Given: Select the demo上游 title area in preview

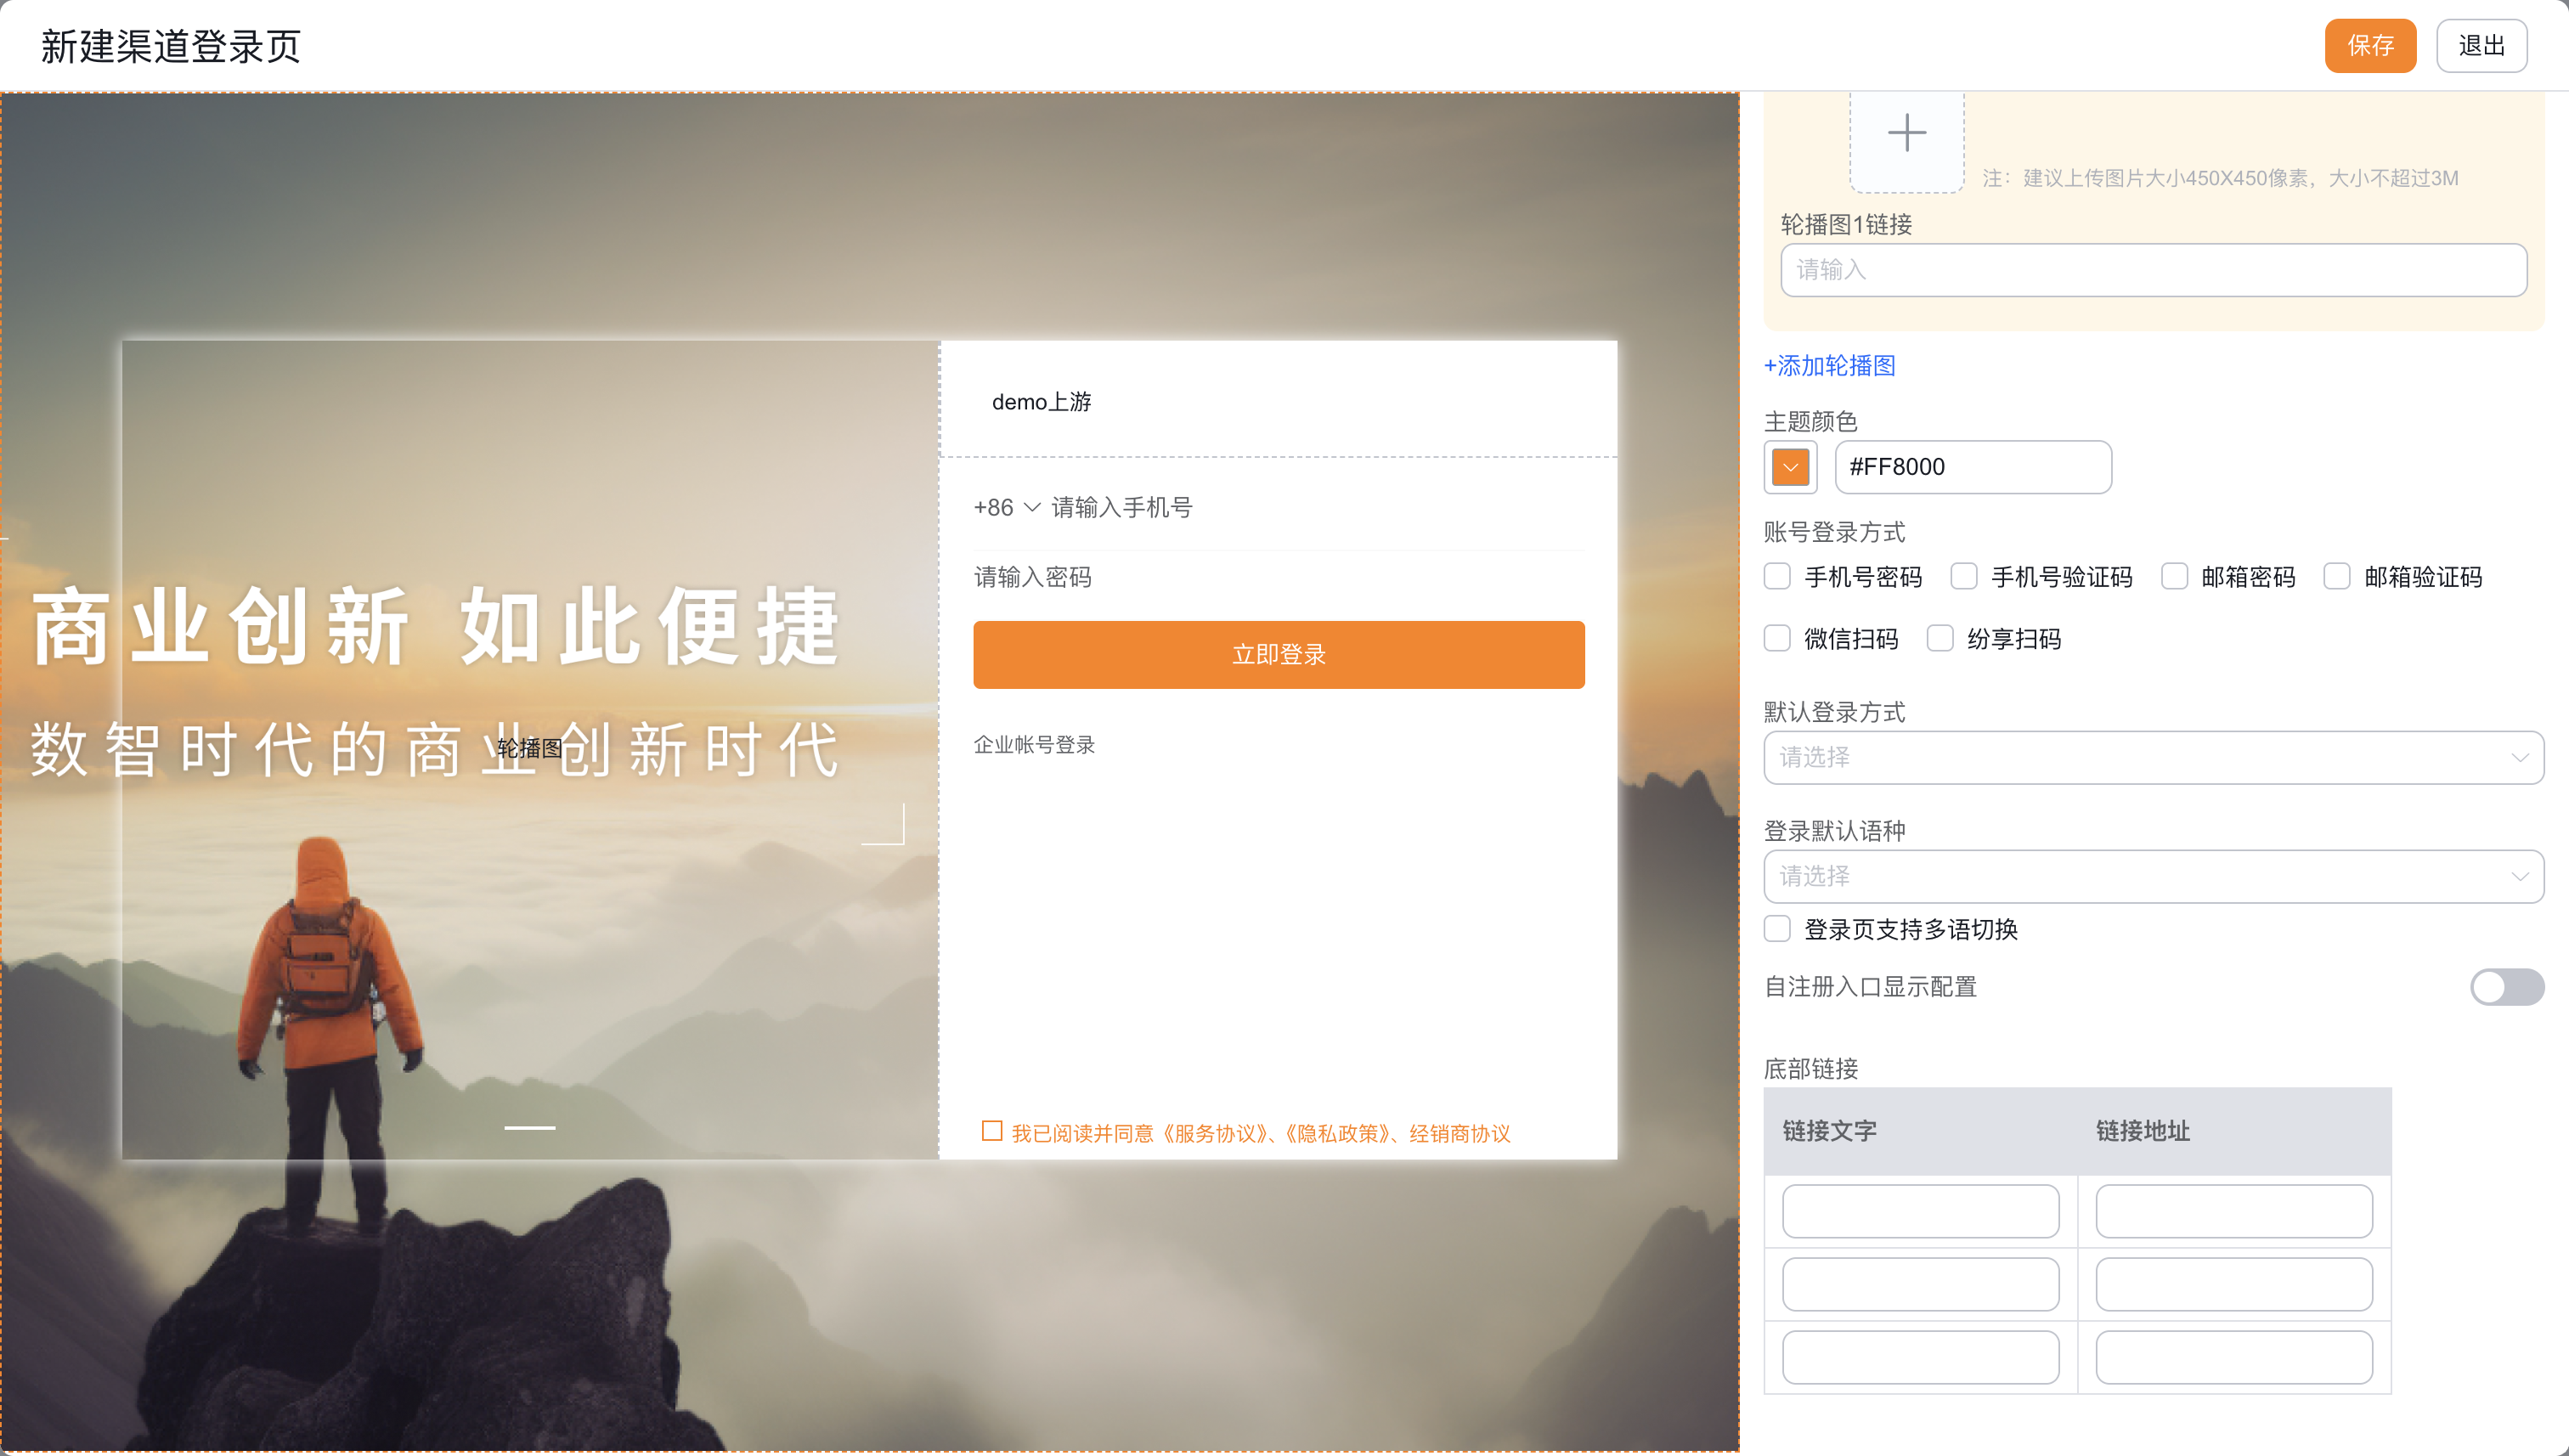Looking at the screenshot, I should point(1278,400).
